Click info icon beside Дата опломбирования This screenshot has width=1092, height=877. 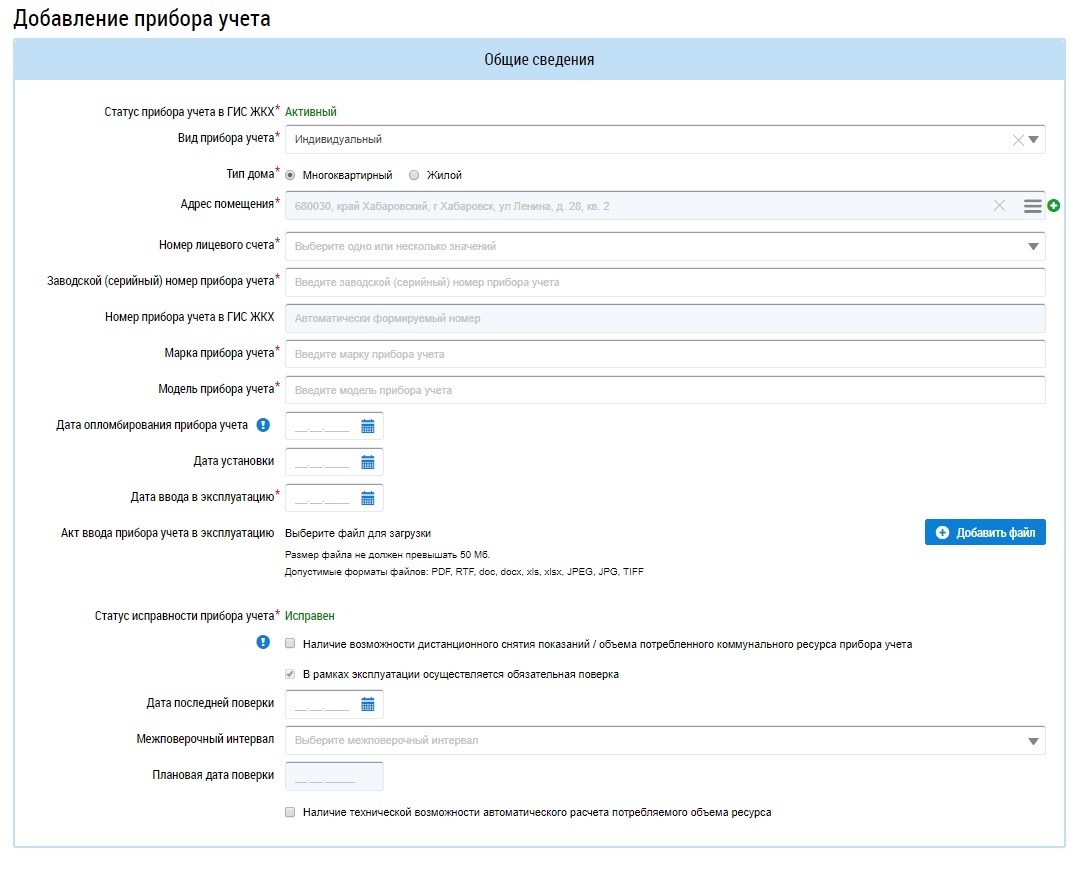click(x=263, y=425)
